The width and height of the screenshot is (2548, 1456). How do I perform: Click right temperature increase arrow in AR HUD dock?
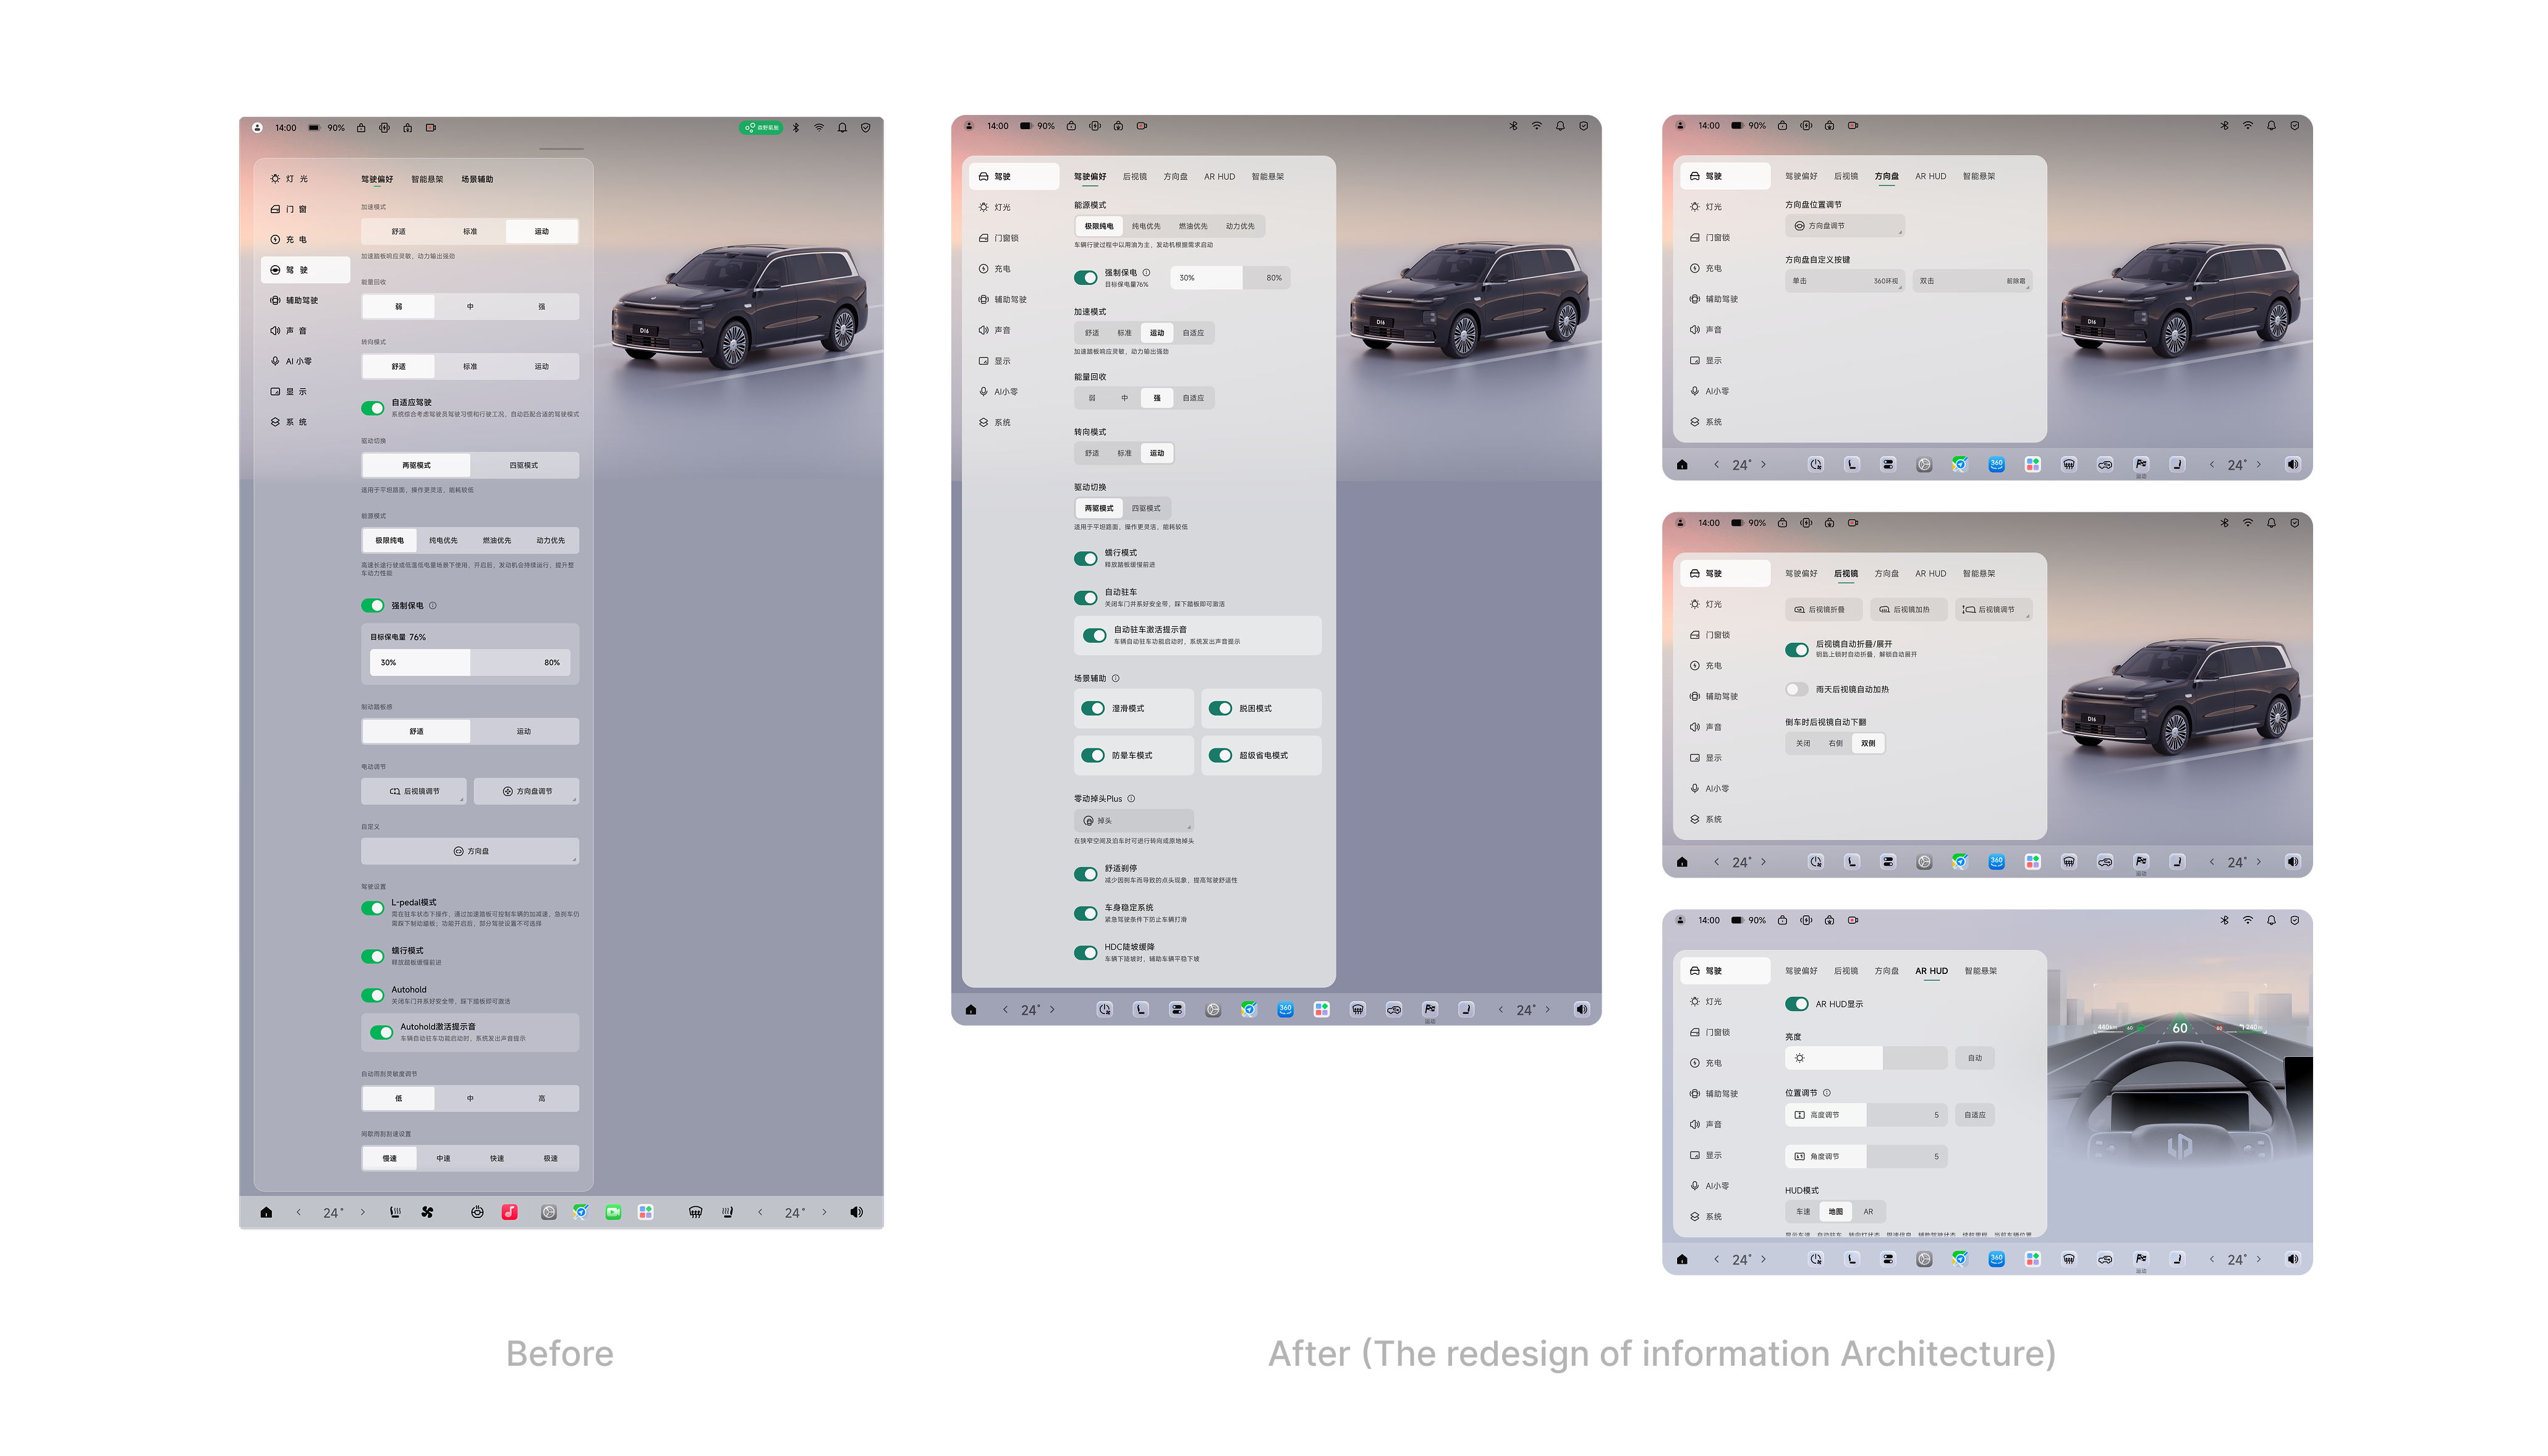point(2258,1259)
